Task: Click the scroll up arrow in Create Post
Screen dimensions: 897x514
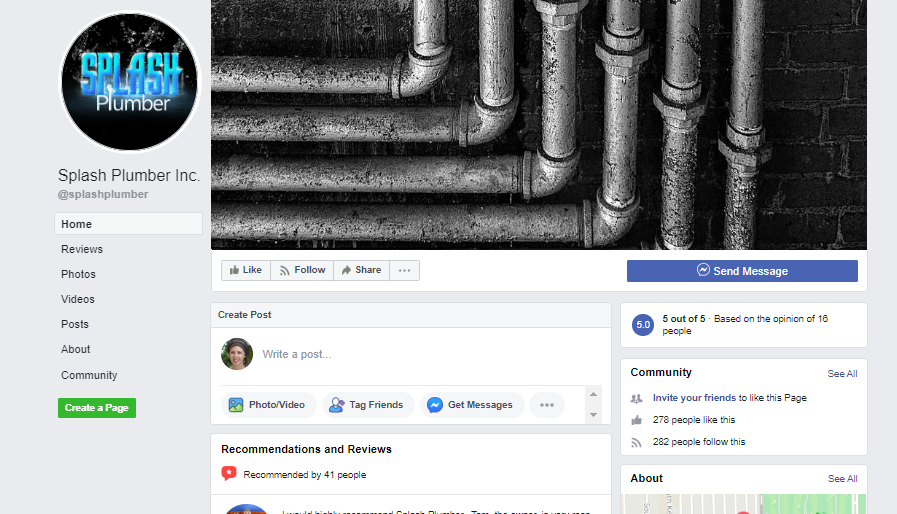Action: (593, 394)
